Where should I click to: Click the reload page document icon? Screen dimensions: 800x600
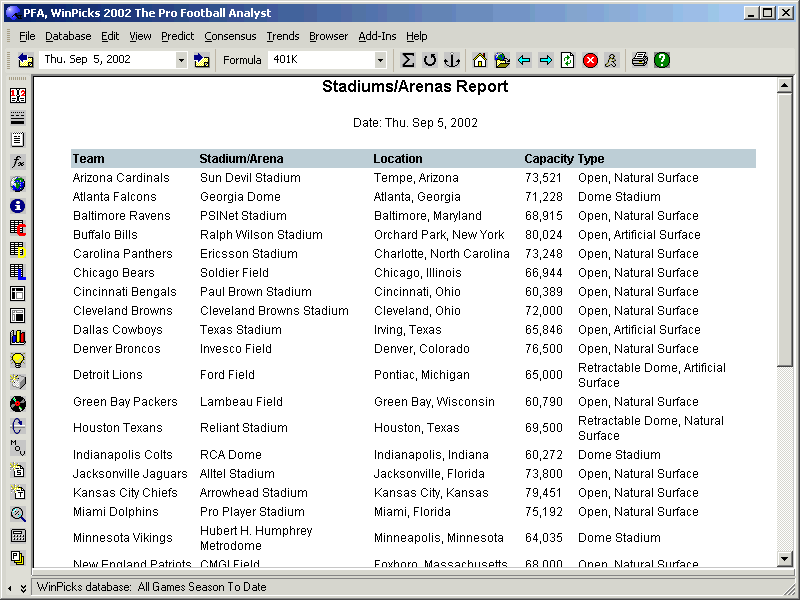pyautogui.click(x=567, y=60)
